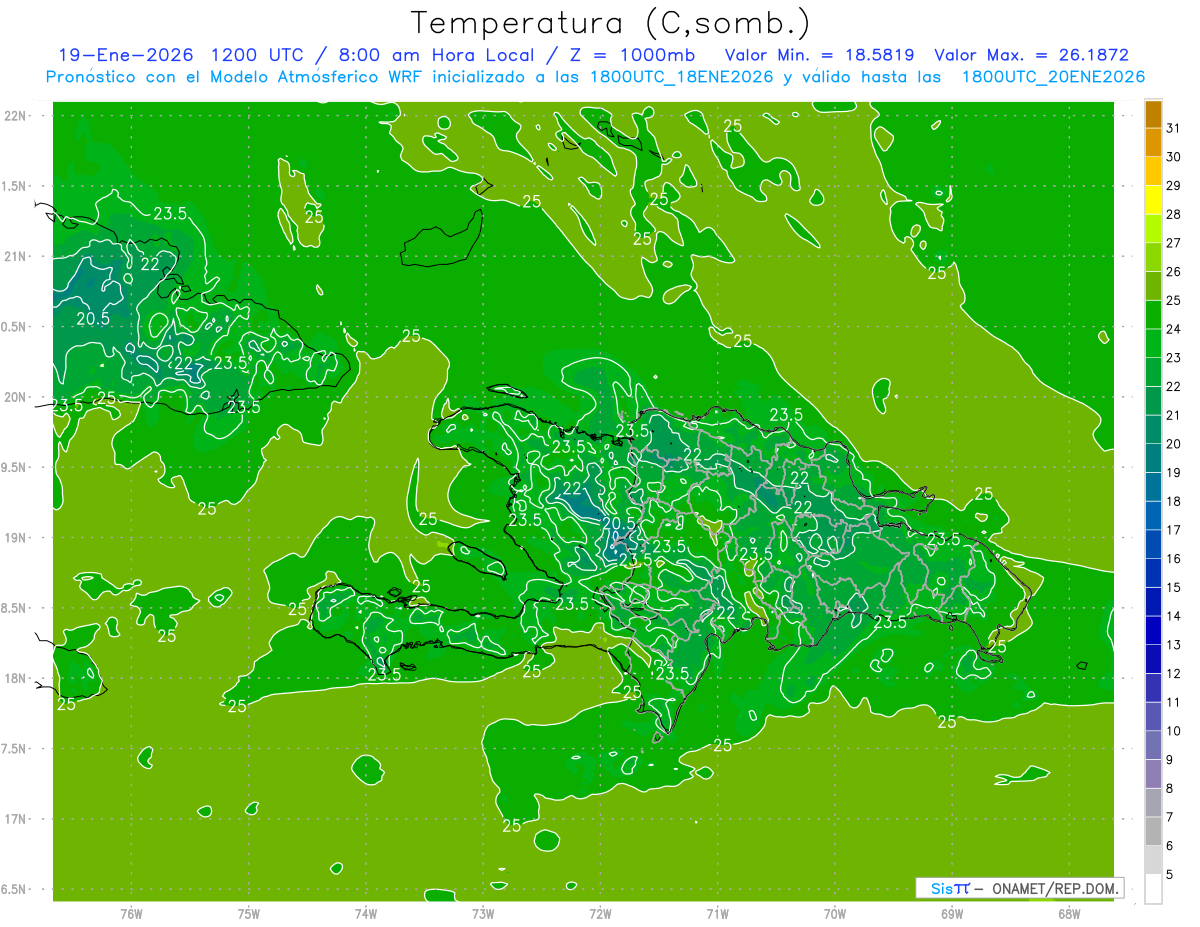1200x927 pixels.
Task: Select valid-until time "1800UTC_20ENE2026"
Action: click(1052, 77)
